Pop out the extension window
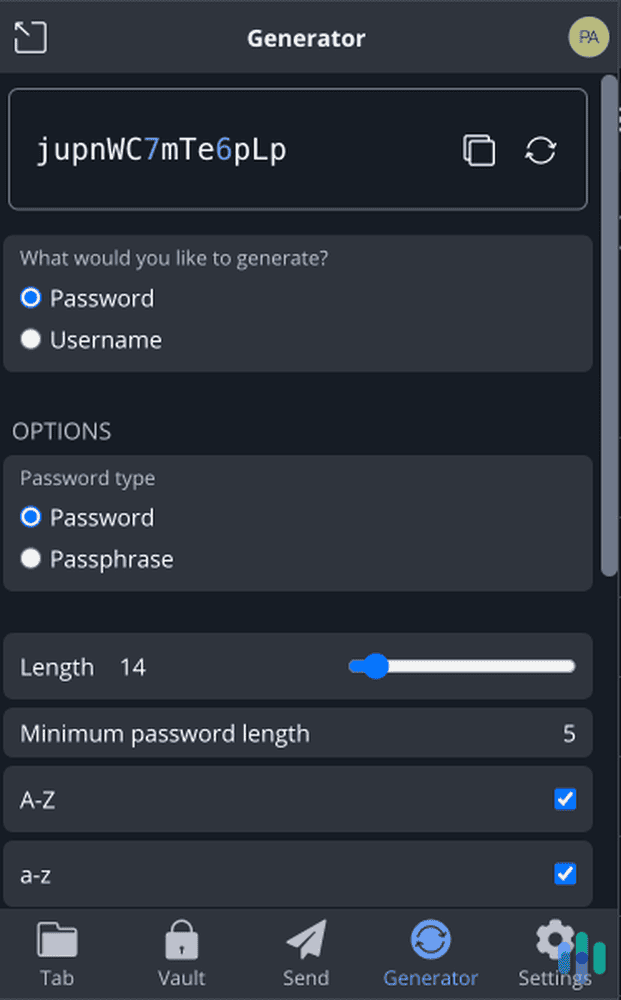Viewport: 621px width, 1000px height. coord(30,37)
